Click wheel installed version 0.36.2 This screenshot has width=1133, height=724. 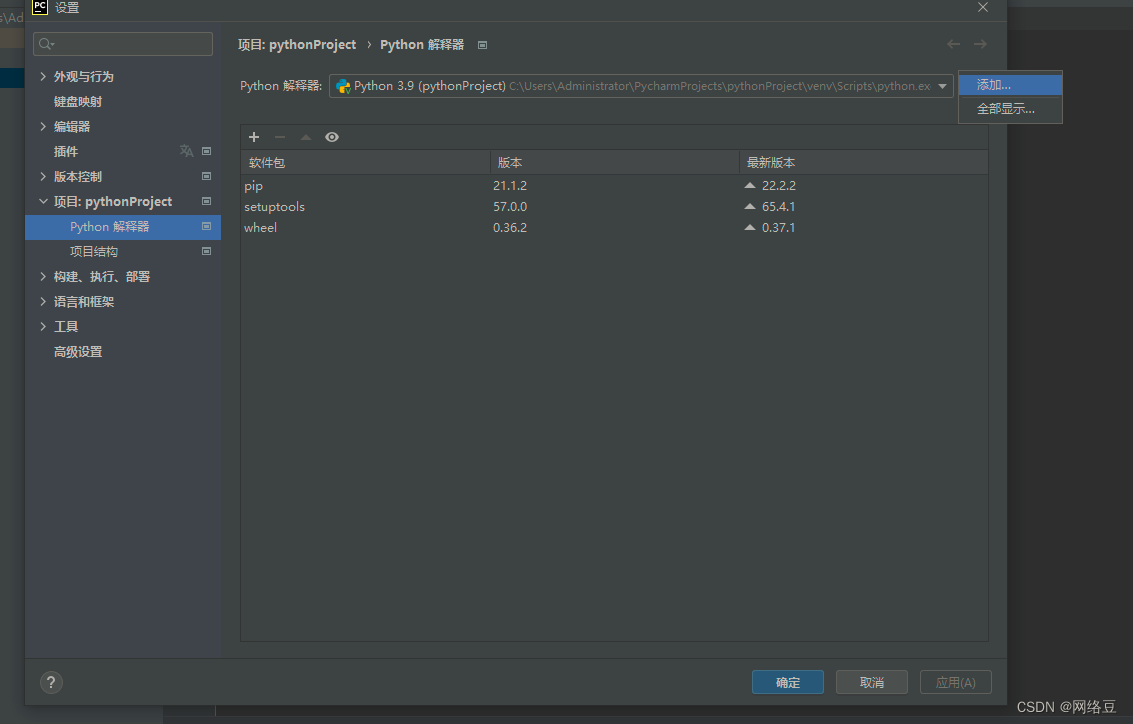510,228
